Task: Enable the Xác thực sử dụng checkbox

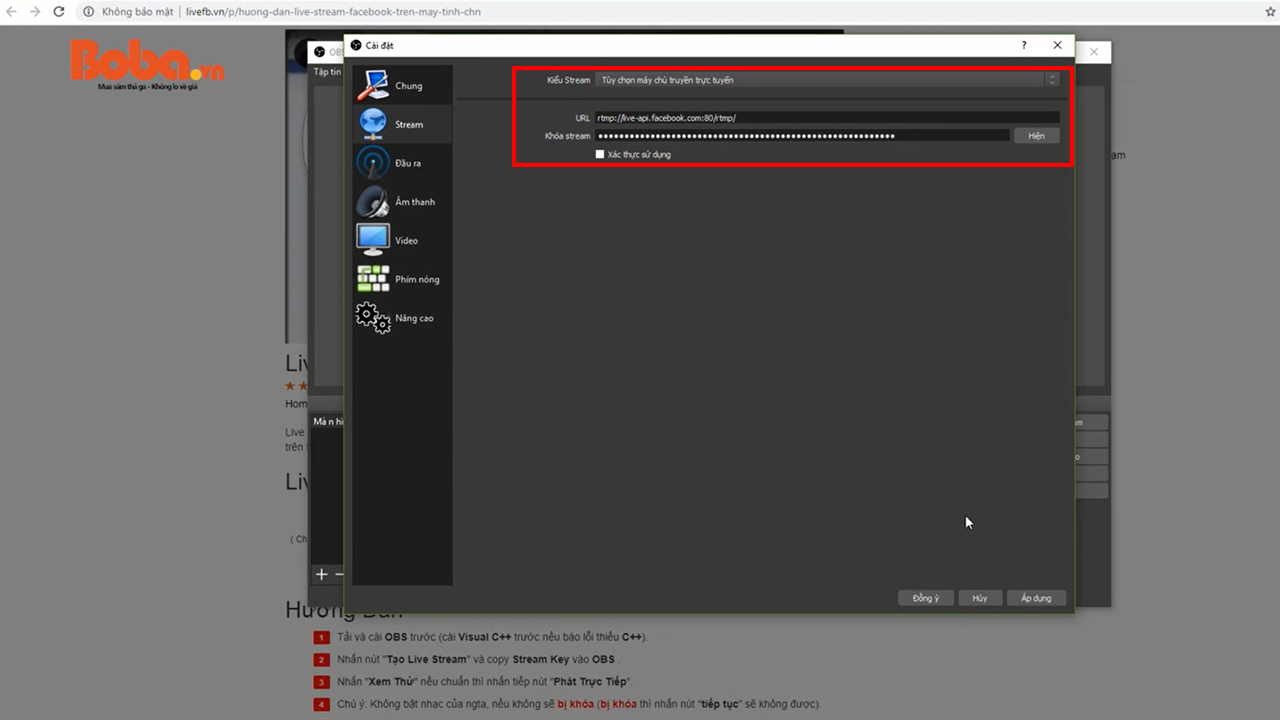Action: point(600,154)
